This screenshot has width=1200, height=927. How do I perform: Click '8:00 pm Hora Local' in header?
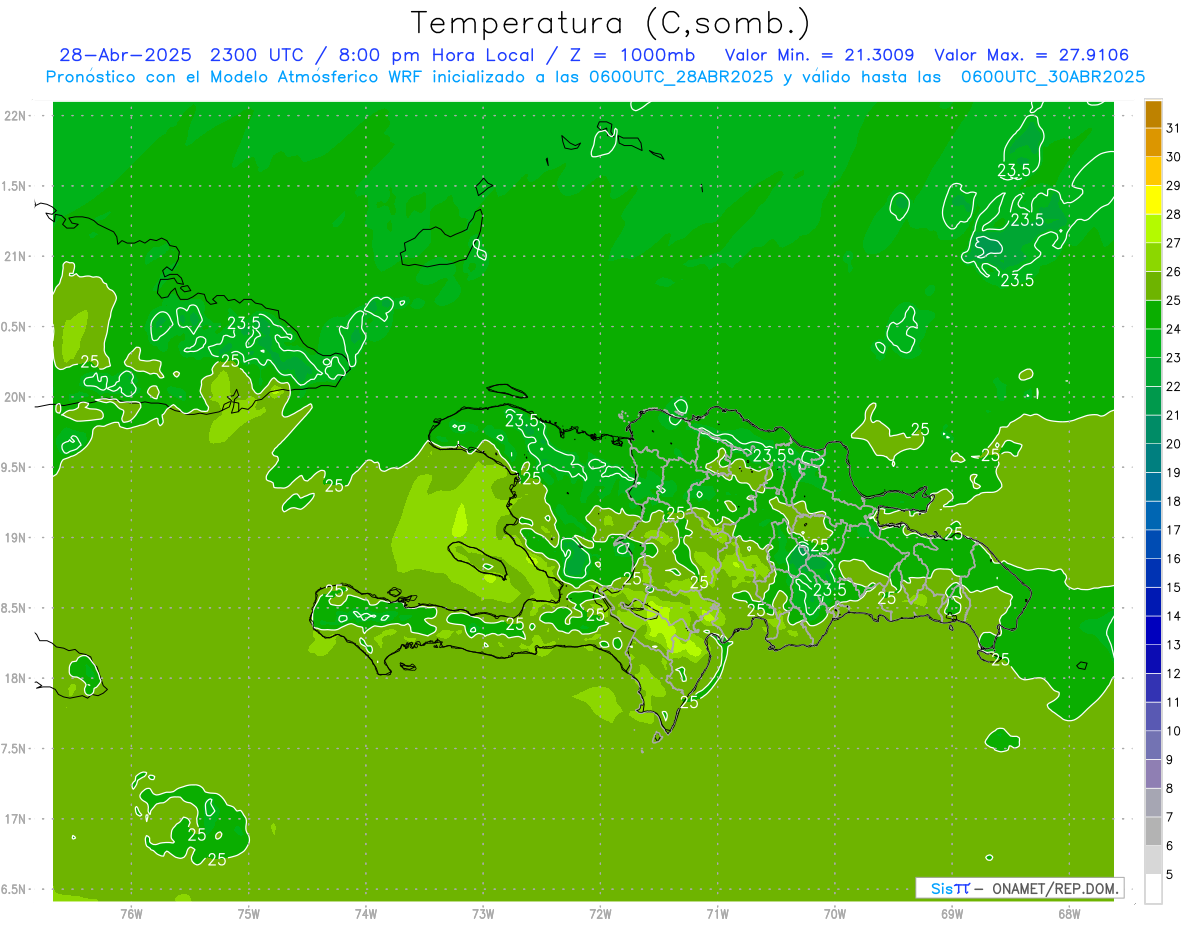pyautogui.click(x=435, y=55)
